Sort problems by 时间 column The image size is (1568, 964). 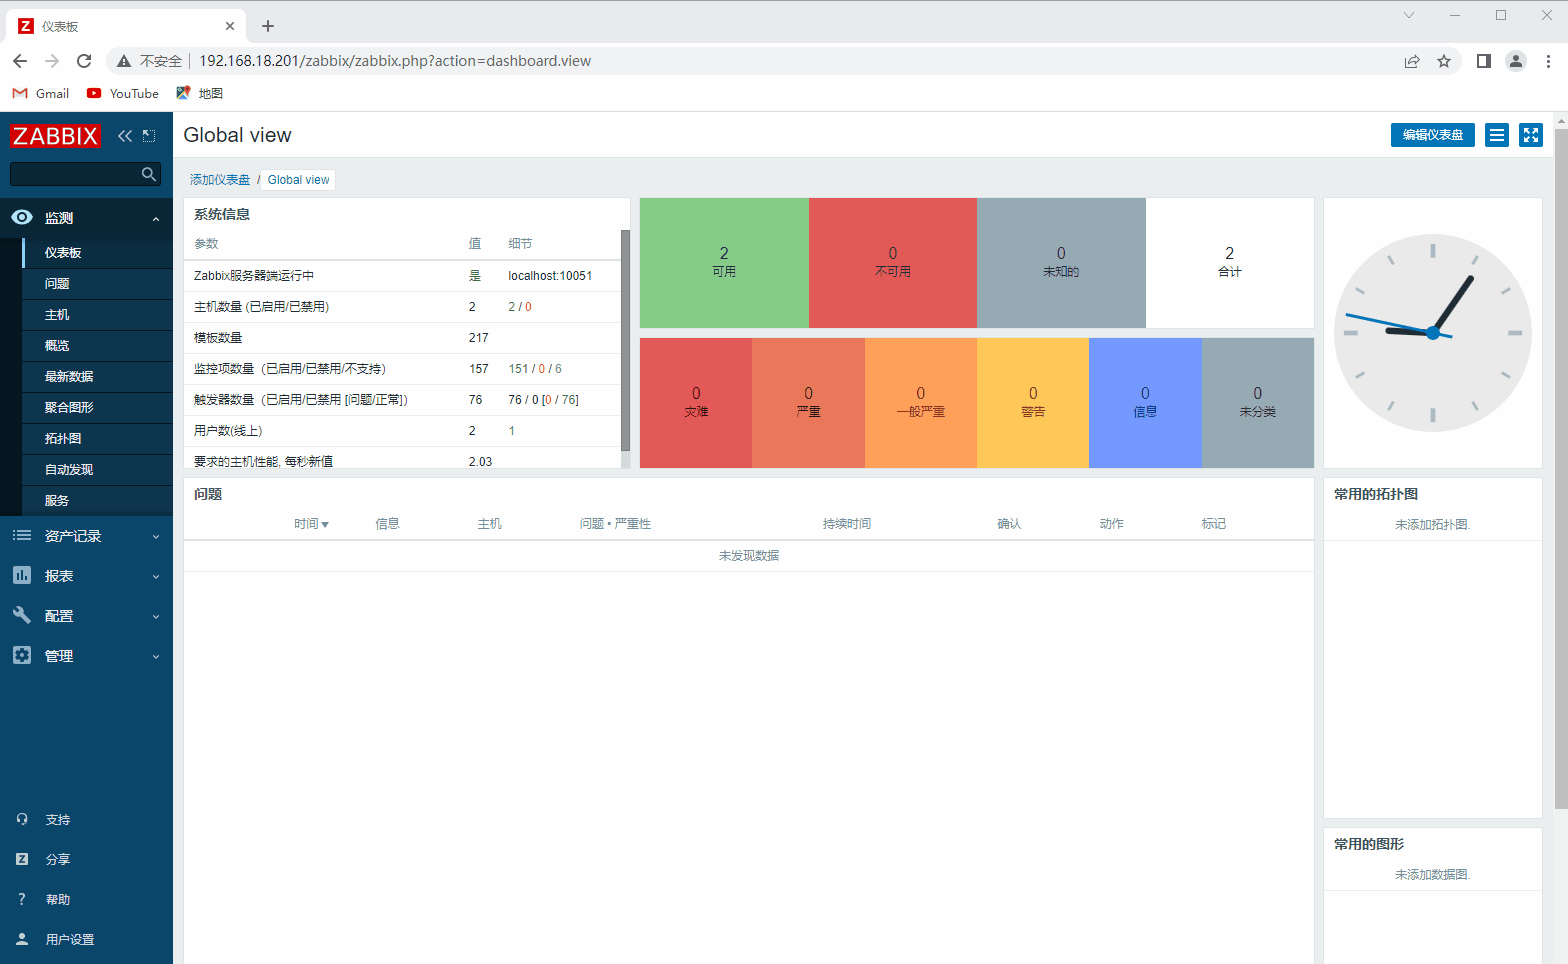[310, 524]
